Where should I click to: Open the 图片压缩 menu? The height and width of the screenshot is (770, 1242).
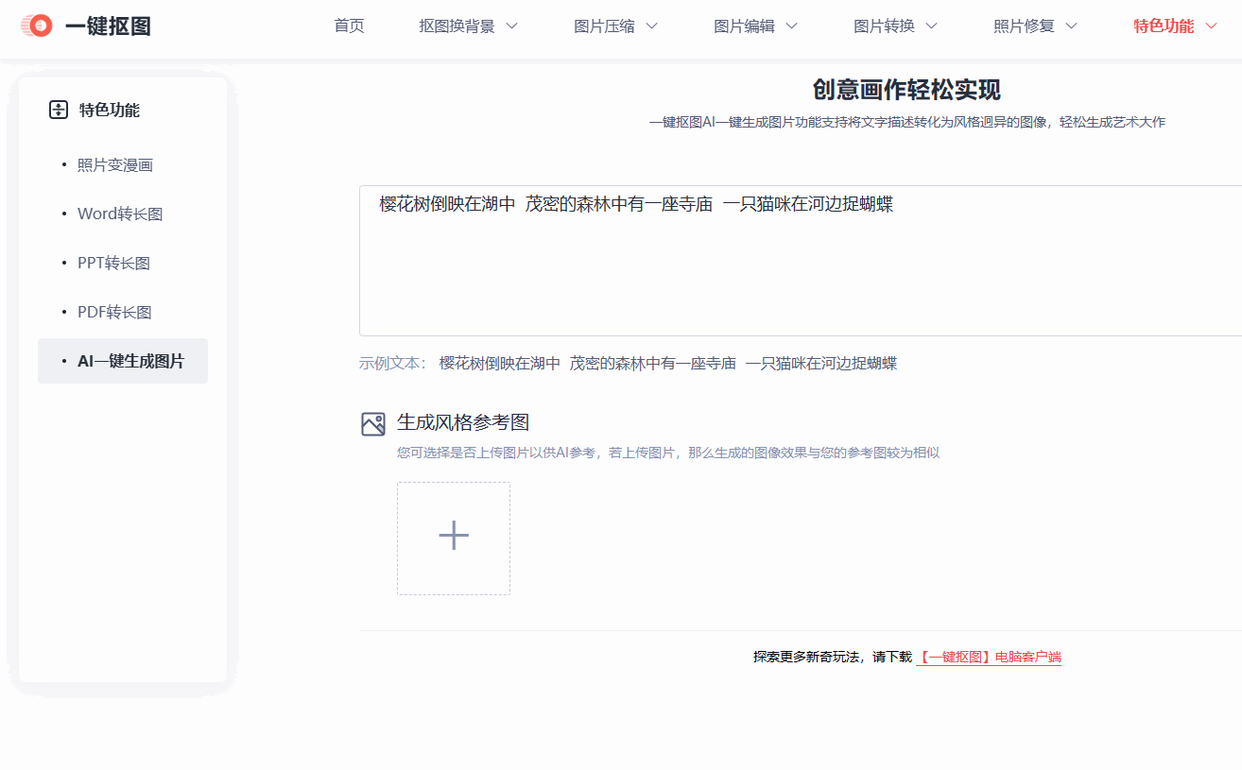604,26
